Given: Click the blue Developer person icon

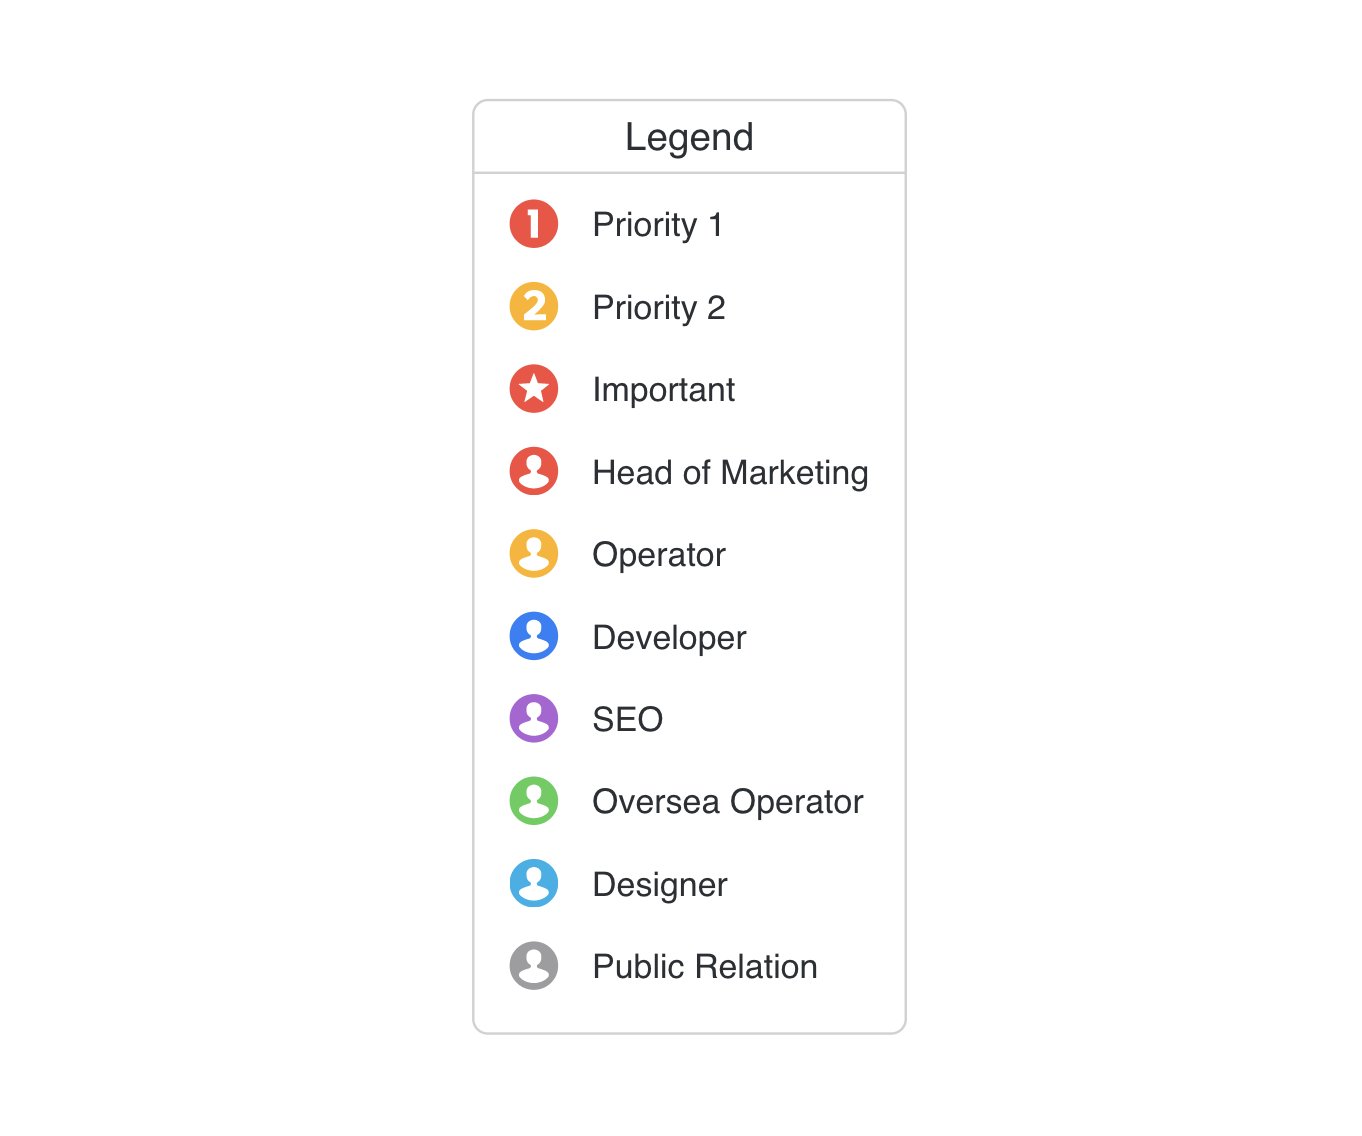Looking at the screenshot, I should coord(534,636).
